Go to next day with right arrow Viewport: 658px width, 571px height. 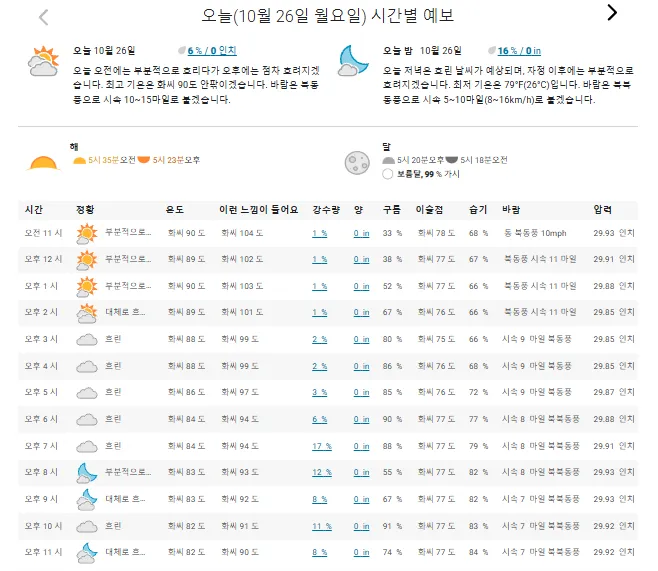(x=612, y=13)
